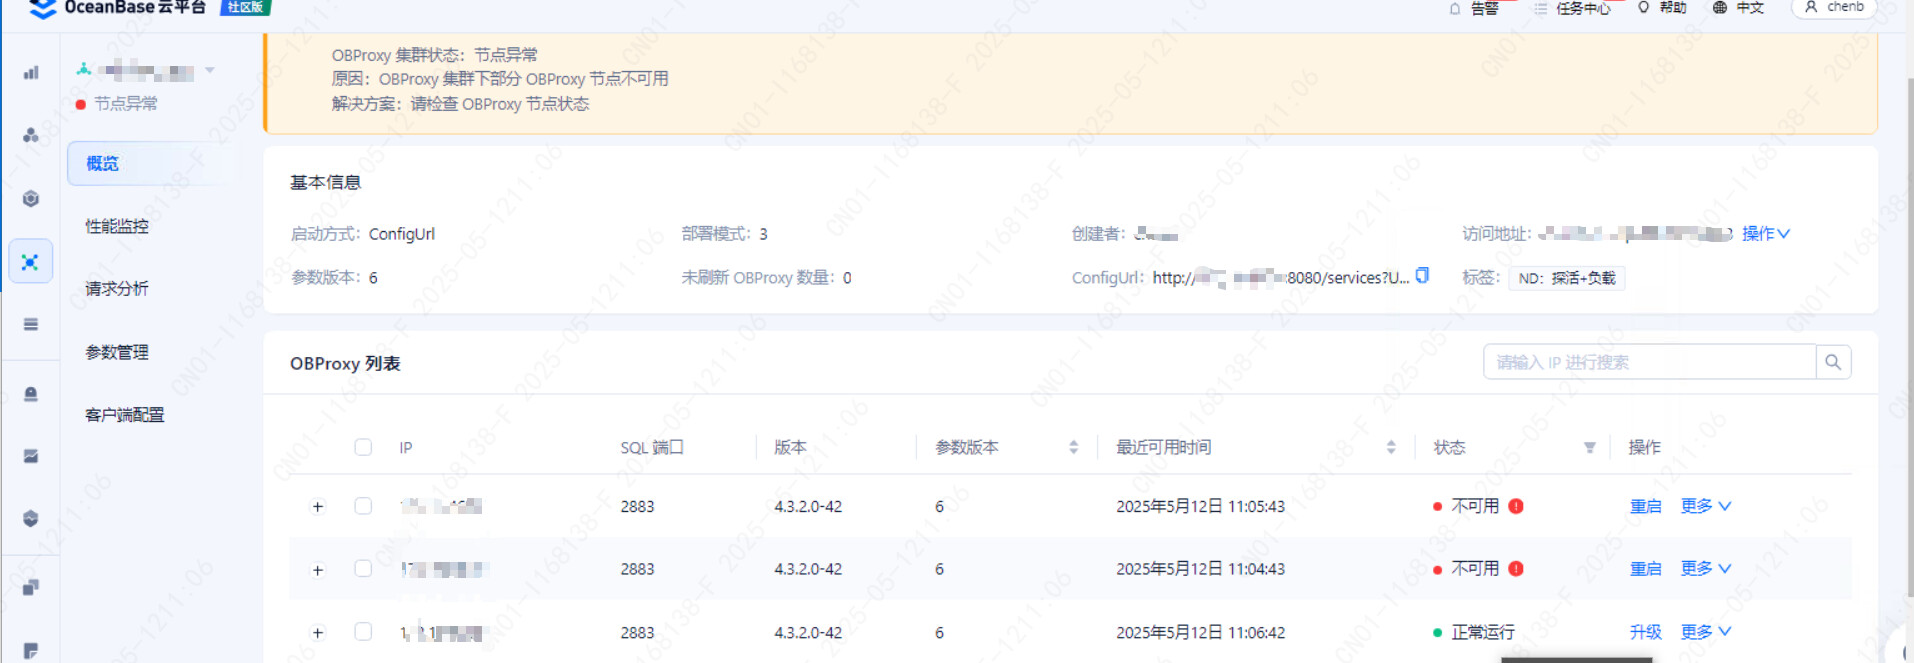This screenshot has height=663, width=1914.
Task: Check the row with time 11:04:43
Action: click(x=363, y=569)
